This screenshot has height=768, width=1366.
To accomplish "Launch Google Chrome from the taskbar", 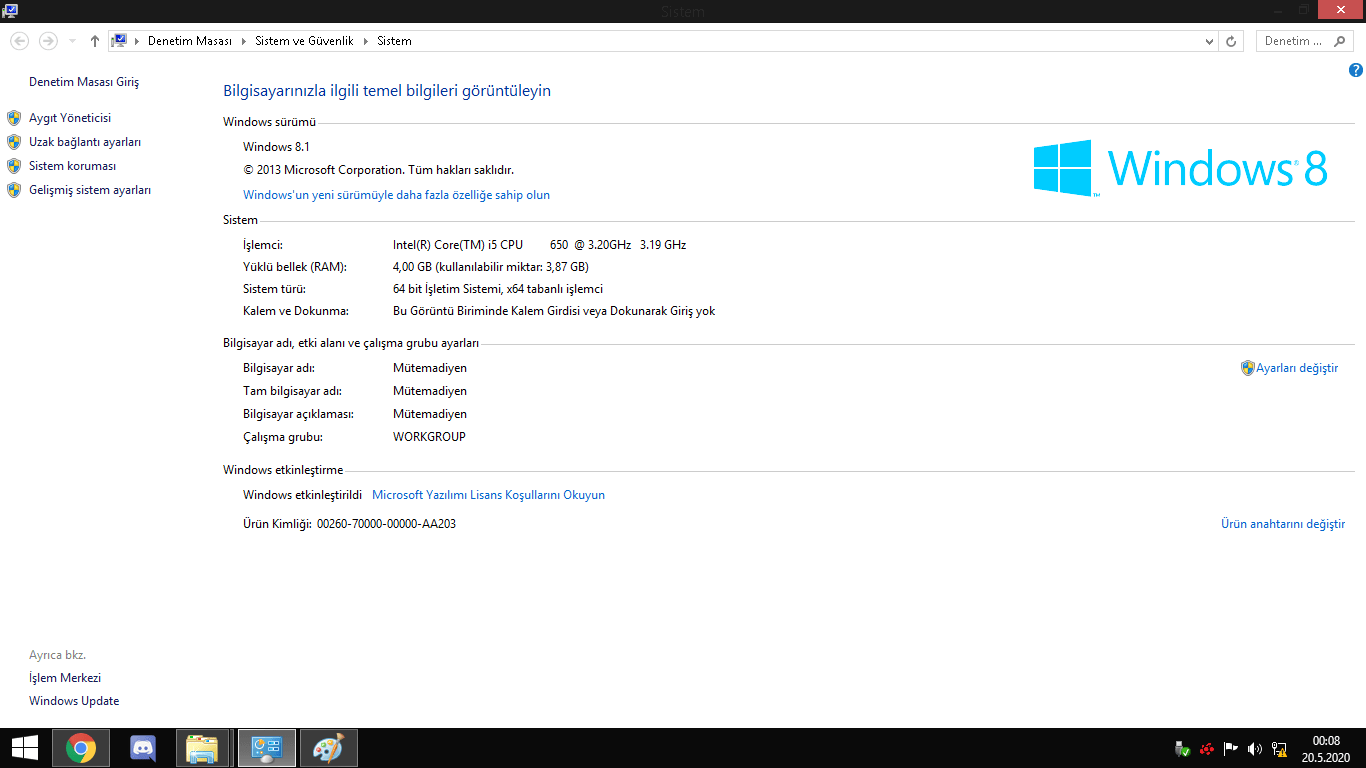I will [81, 748].
